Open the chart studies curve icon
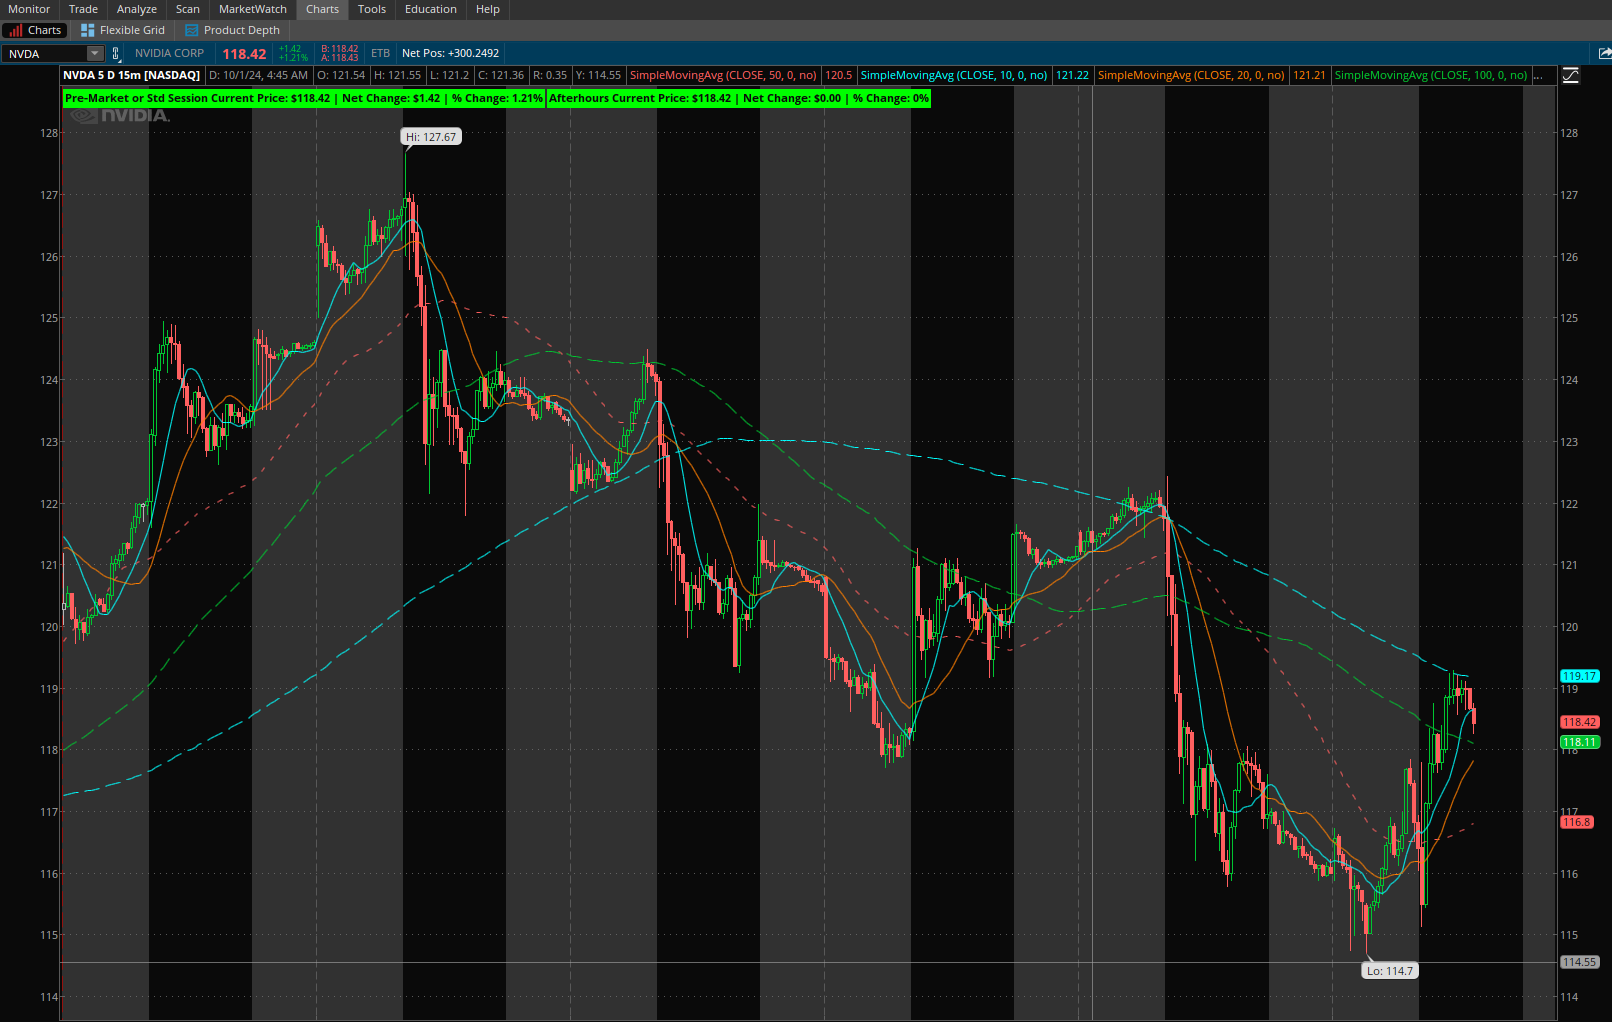Viewport: 1612px width, 1022px height. click(1571, 75)
